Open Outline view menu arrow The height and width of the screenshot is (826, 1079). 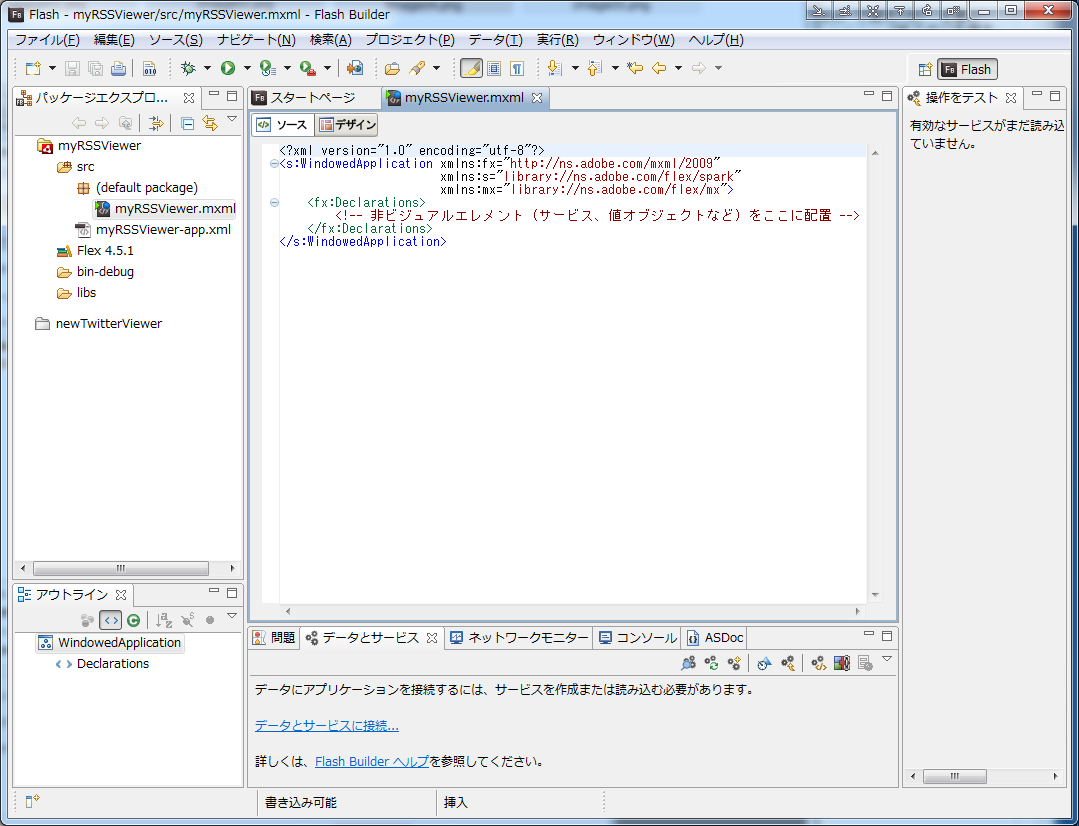pyautogui.click(x=232, y=617)
